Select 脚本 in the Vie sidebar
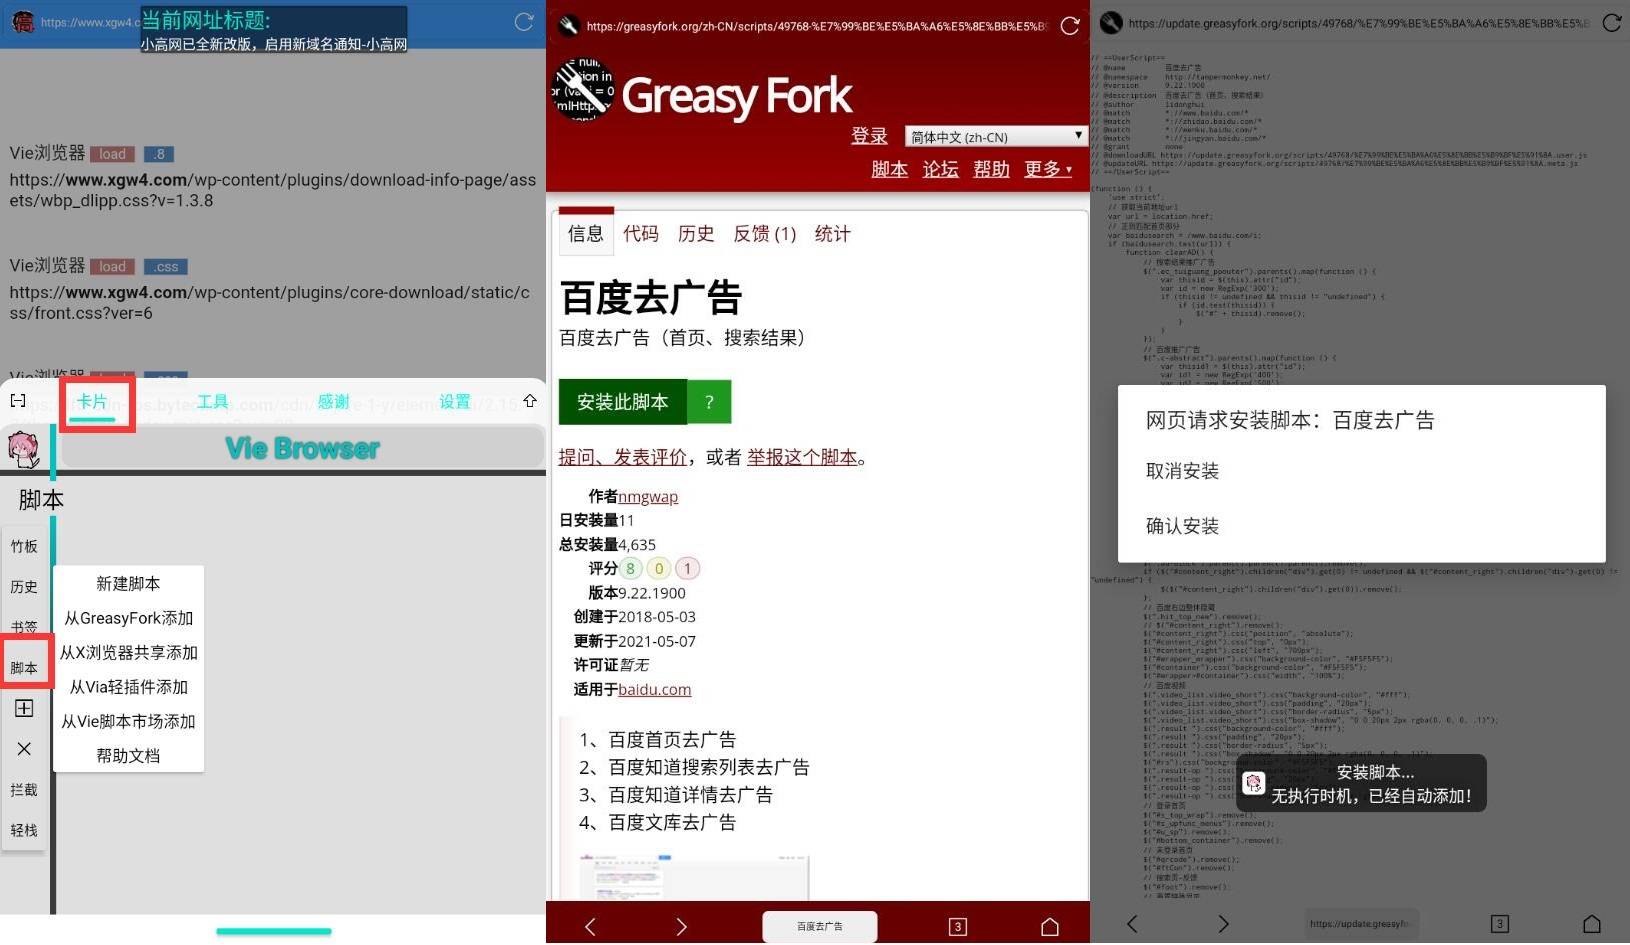The image size is (1630, 945). click(24, 668)
